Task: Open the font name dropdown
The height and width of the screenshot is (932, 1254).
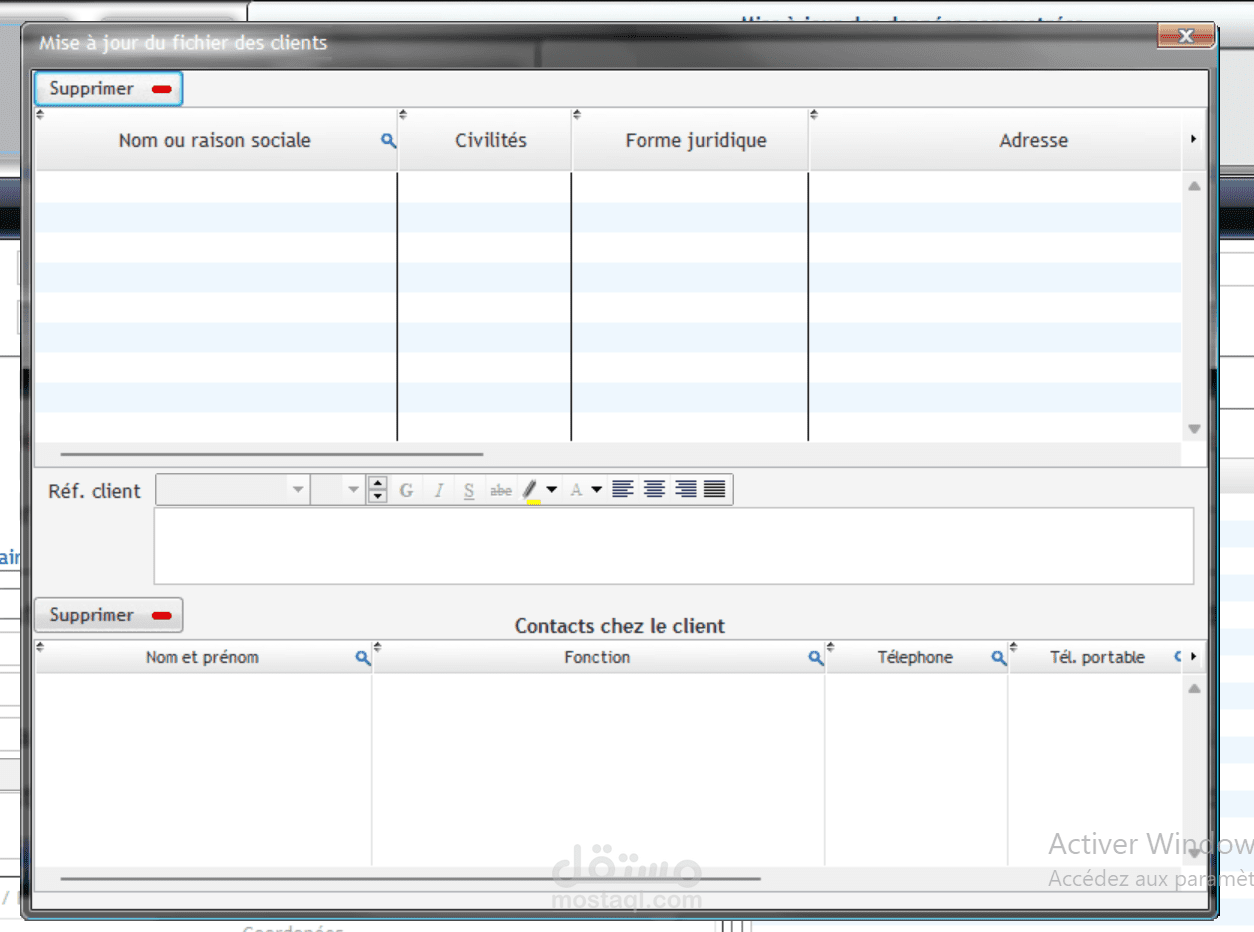Action: pos(297,490)
